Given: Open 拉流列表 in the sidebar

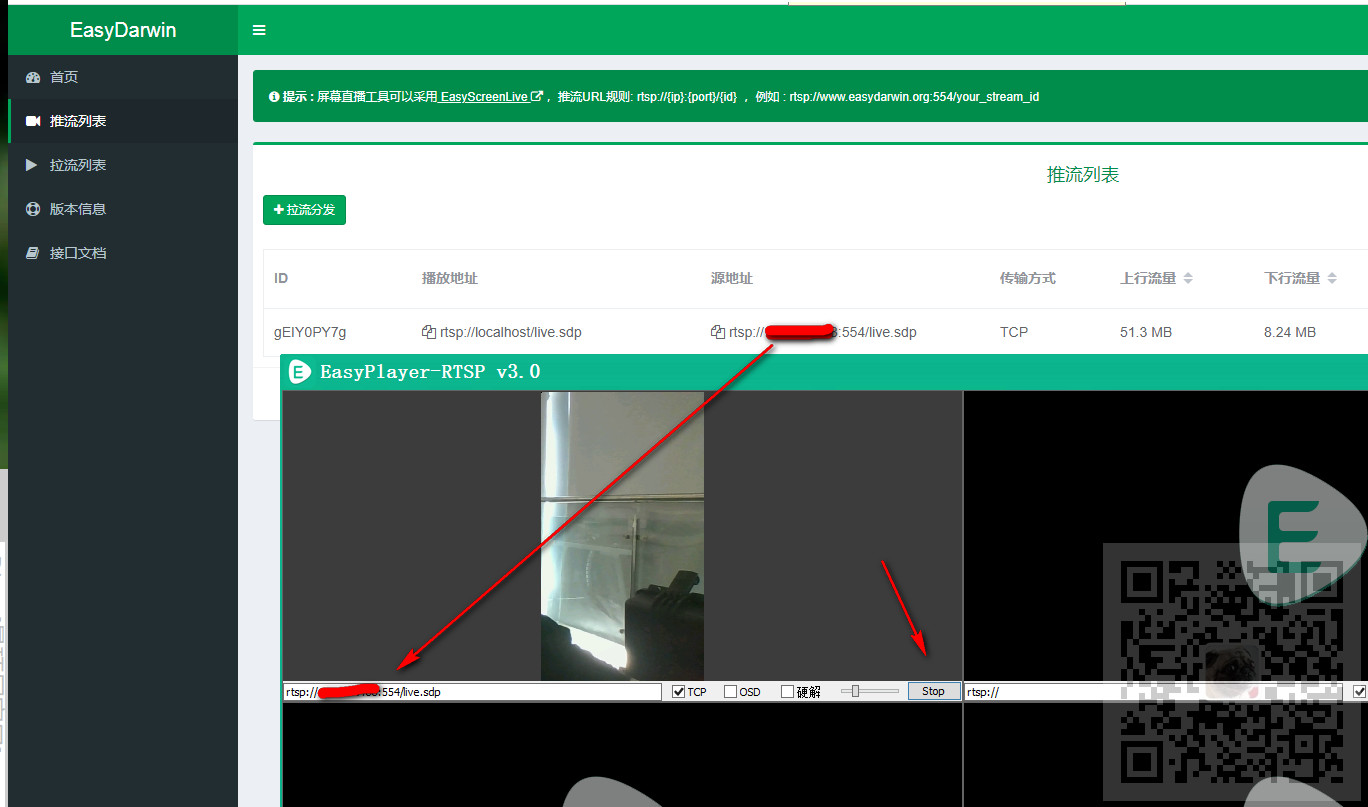Looking at the screenshot, I should pyautogui.click(x=123, y=165).
